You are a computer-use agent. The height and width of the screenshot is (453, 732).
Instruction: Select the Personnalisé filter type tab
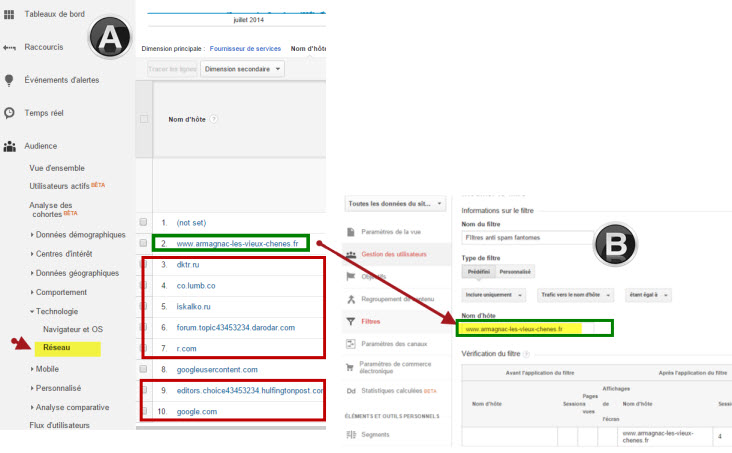(x=515, y=272)
